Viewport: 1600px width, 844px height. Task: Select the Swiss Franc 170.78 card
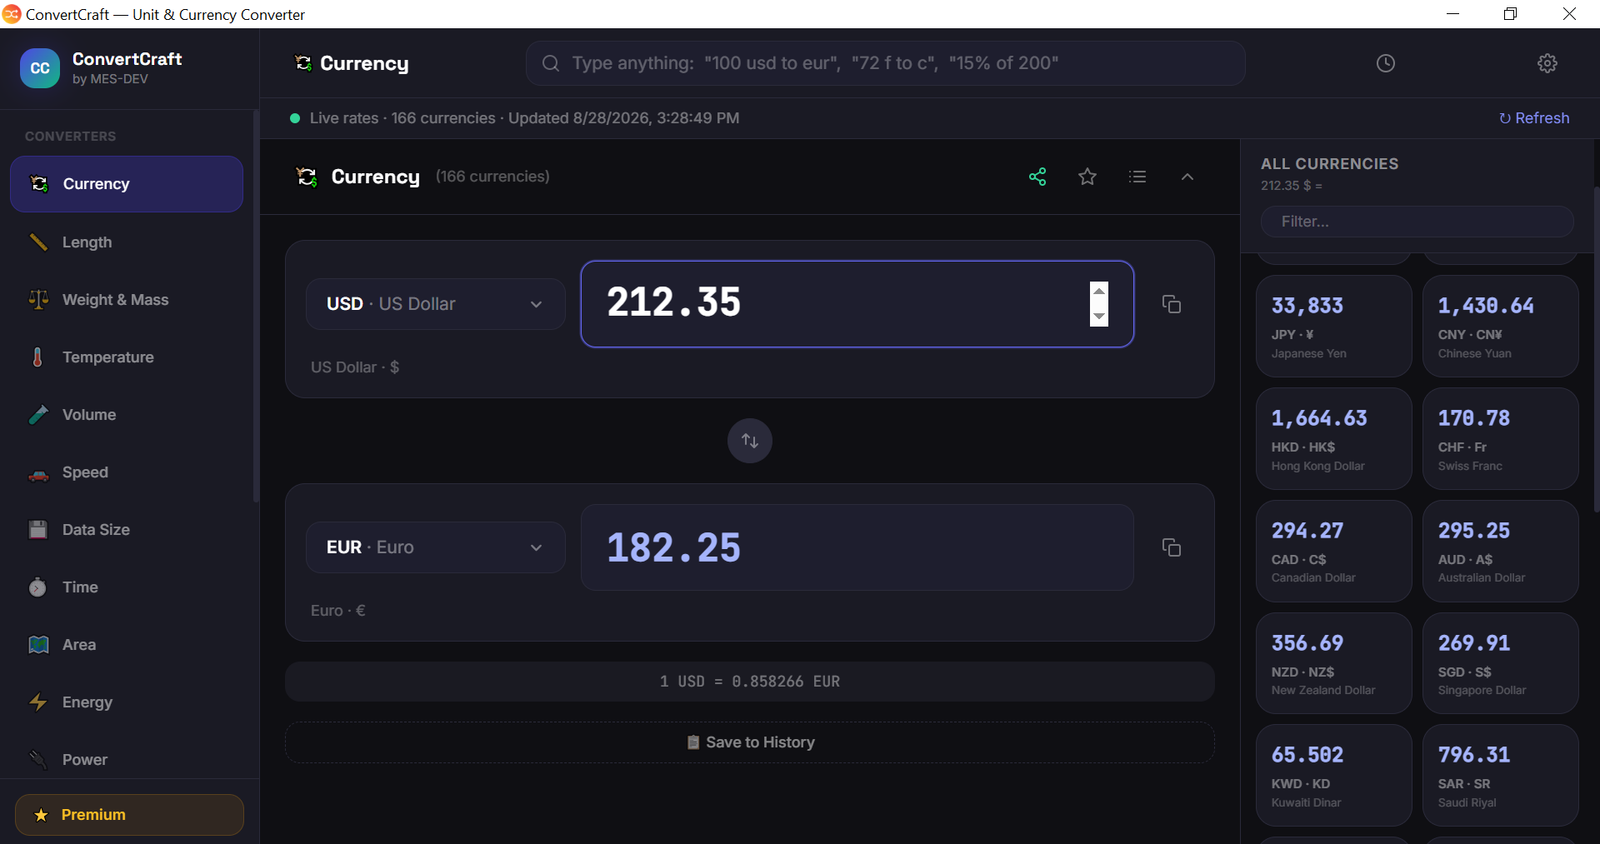coord(1500,439)
